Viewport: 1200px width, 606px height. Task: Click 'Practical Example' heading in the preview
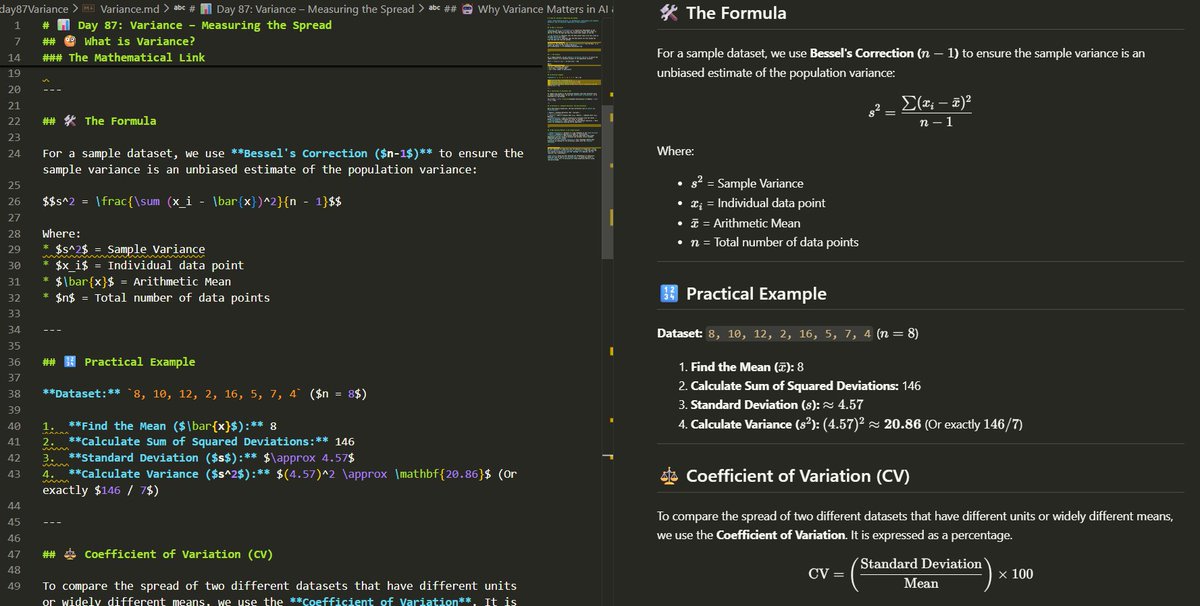click(756, 294)
